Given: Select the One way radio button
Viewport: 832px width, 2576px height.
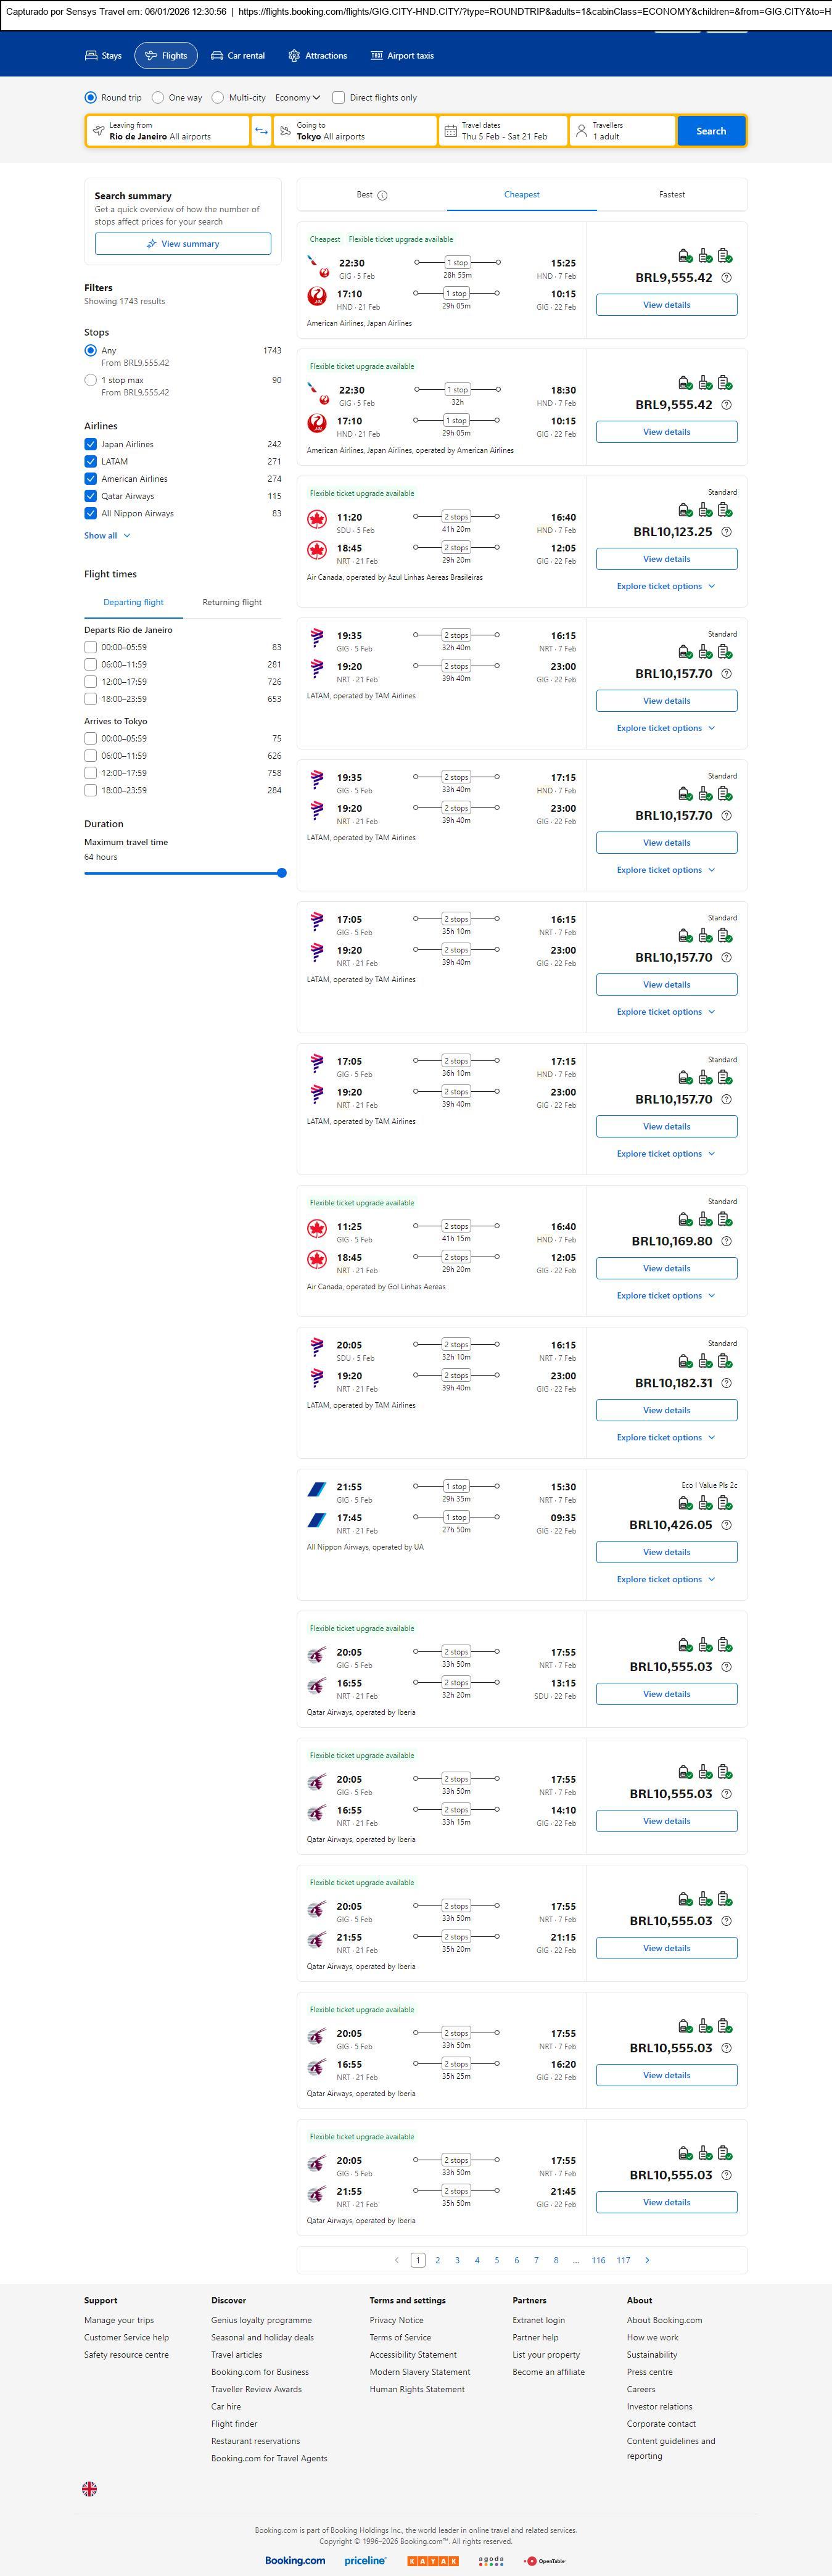Looking at the screenshot, I should 158,98.
